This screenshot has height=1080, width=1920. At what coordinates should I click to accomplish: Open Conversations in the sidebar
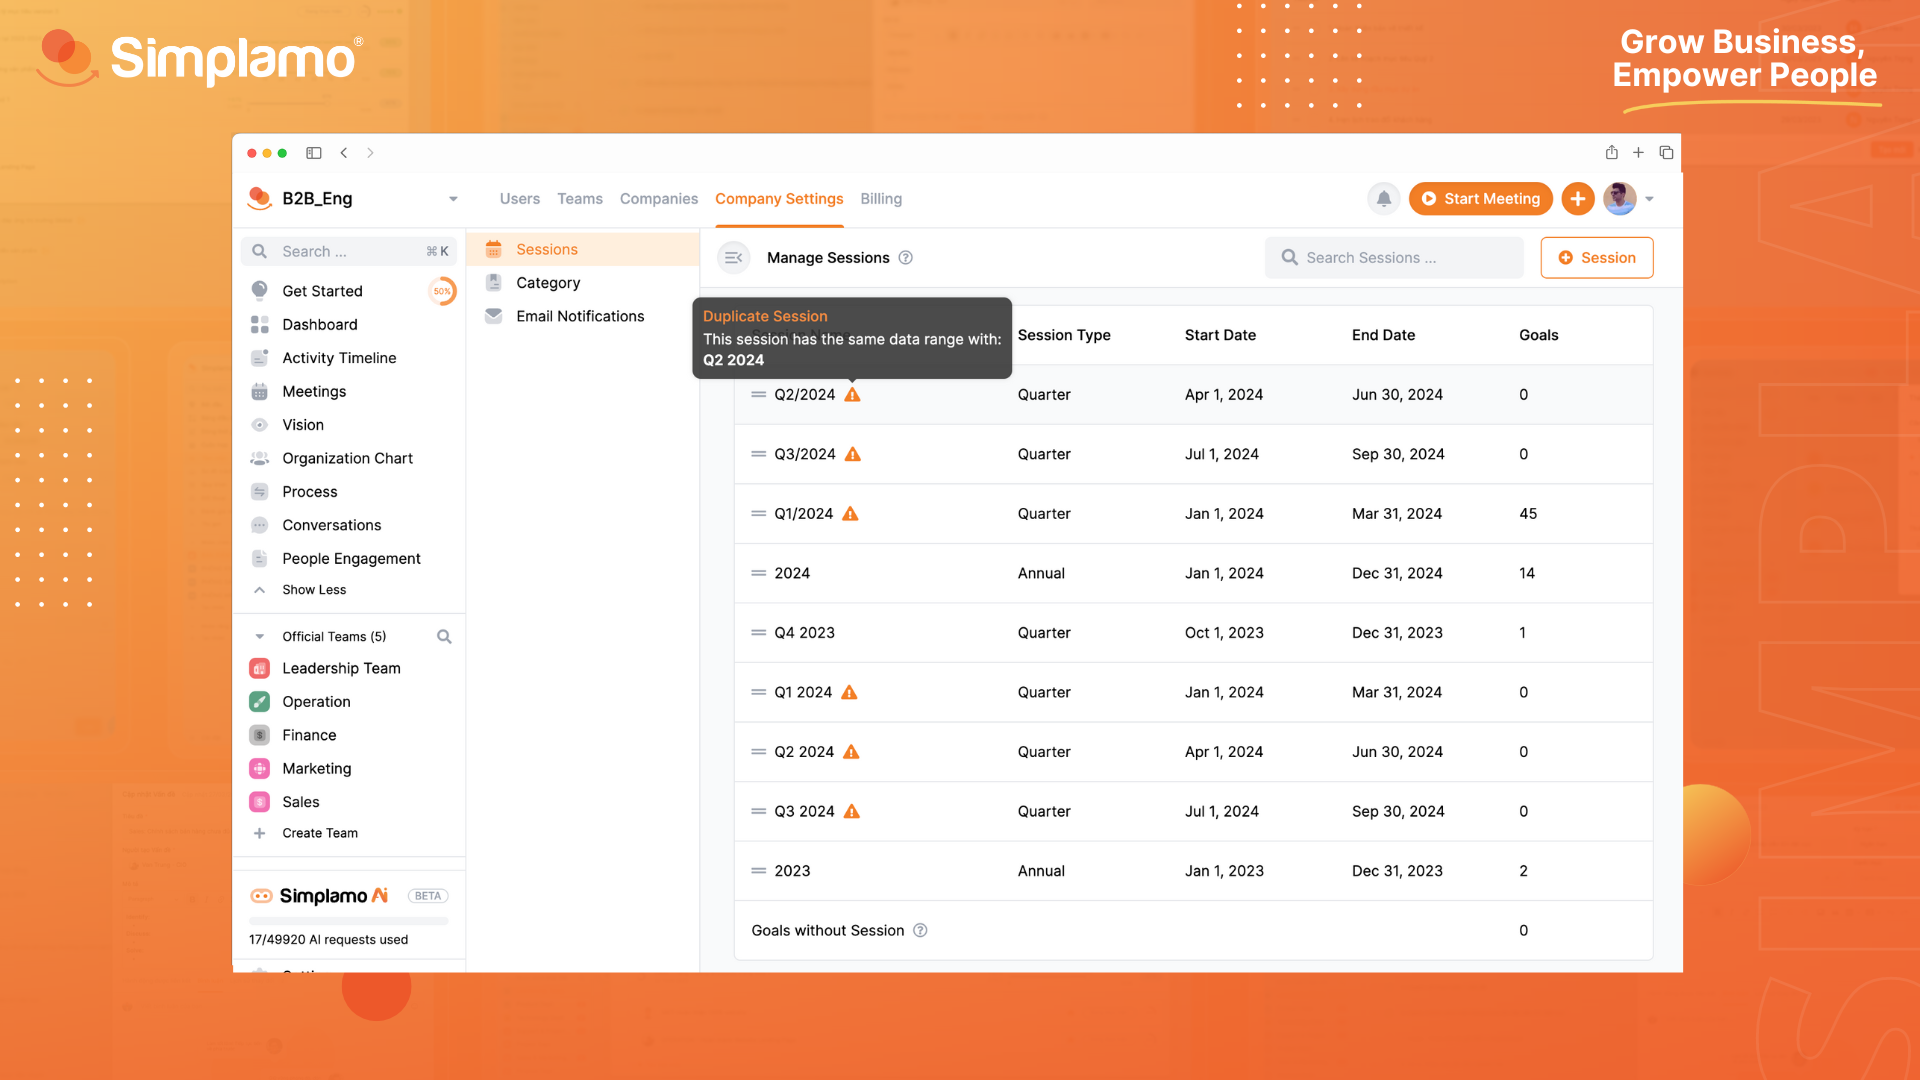click(332, 525)
